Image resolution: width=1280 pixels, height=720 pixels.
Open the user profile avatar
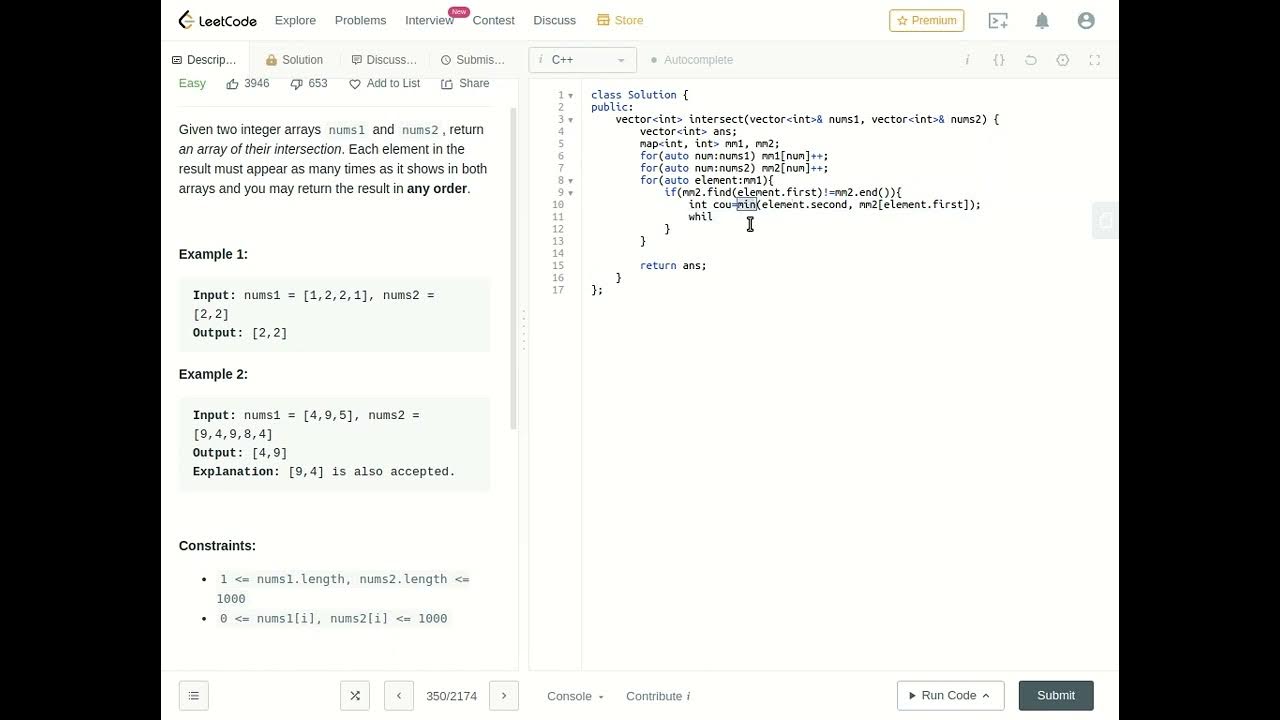coord(1086,20)
